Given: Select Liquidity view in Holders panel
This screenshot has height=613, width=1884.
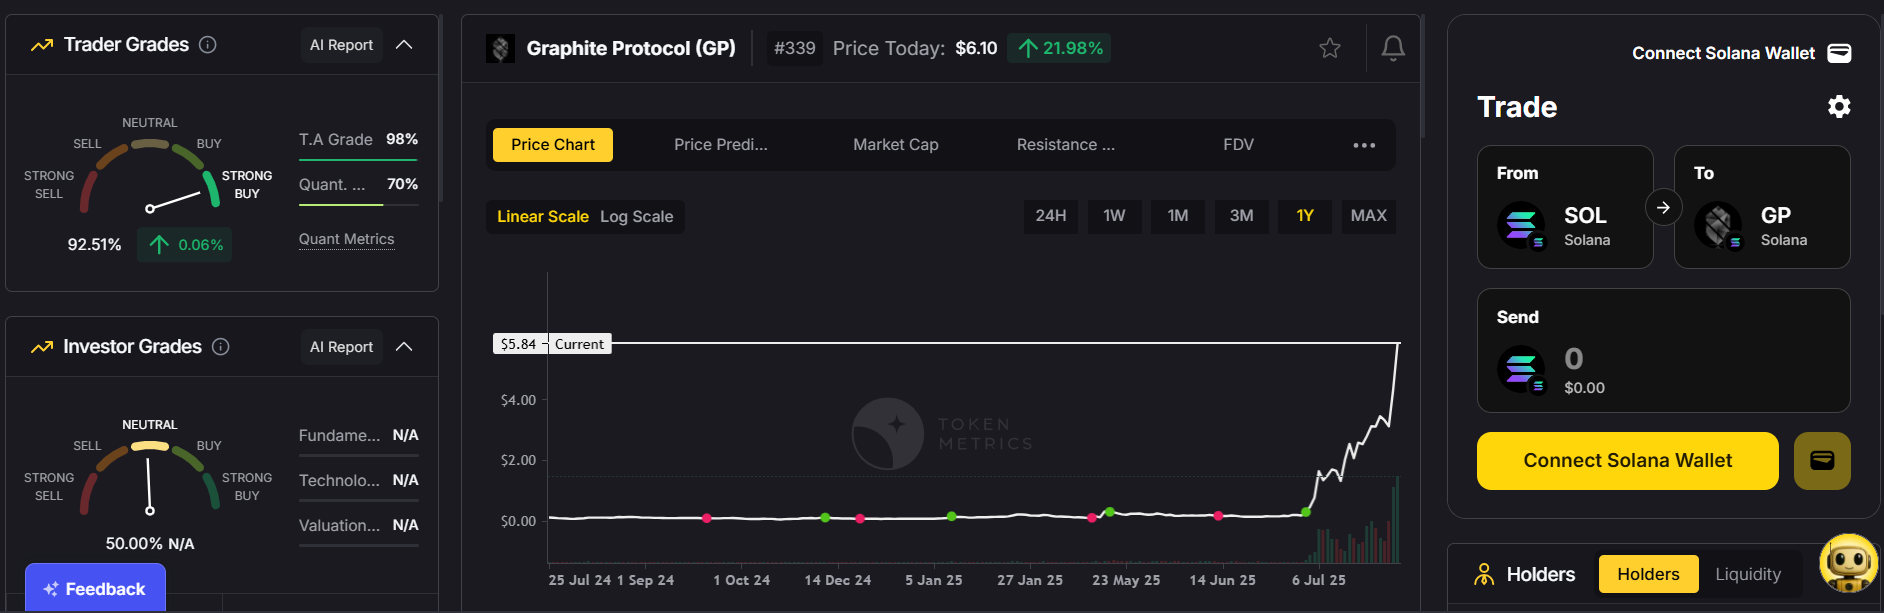Looking at the screenshot, I should (1748, 574).
